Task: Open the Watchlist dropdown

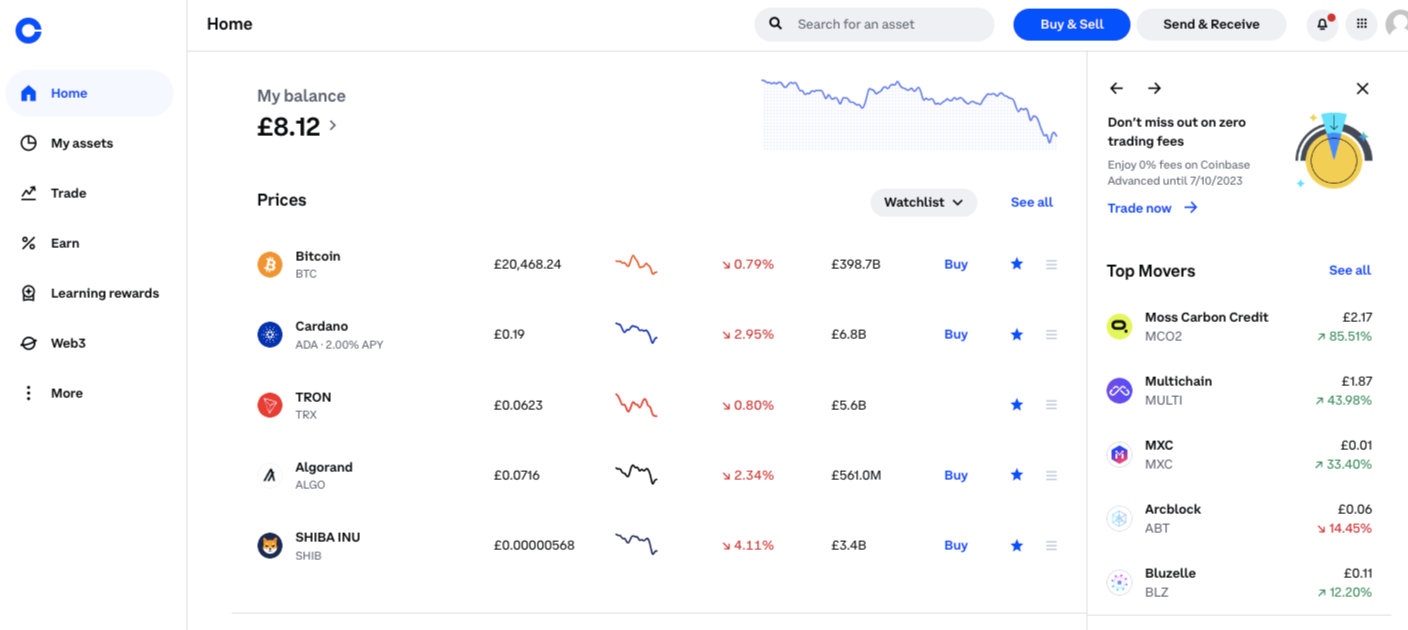Action: point(923,202)
